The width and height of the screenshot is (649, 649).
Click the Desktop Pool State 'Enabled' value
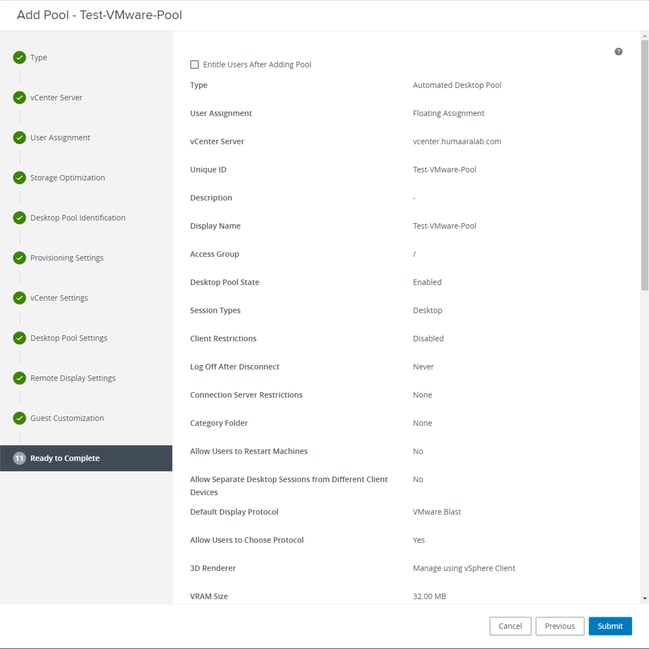[427, 282]
